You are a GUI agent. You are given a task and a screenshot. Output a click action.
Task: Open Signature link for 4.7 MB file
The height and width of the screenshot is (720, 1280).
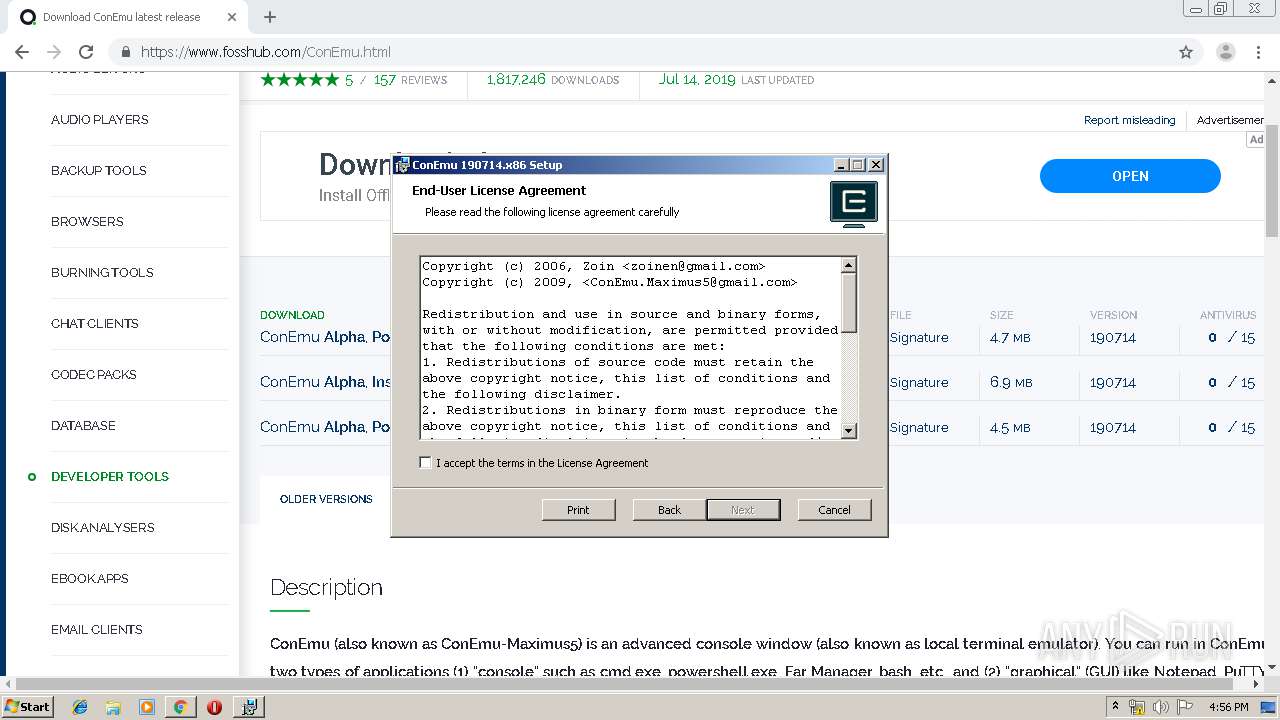[919, 338]
